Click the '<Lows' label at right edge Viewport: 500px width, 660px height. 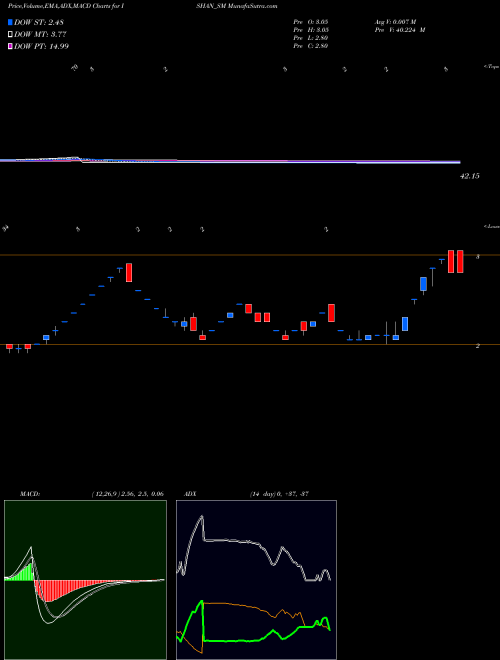(x=492, y=226)
